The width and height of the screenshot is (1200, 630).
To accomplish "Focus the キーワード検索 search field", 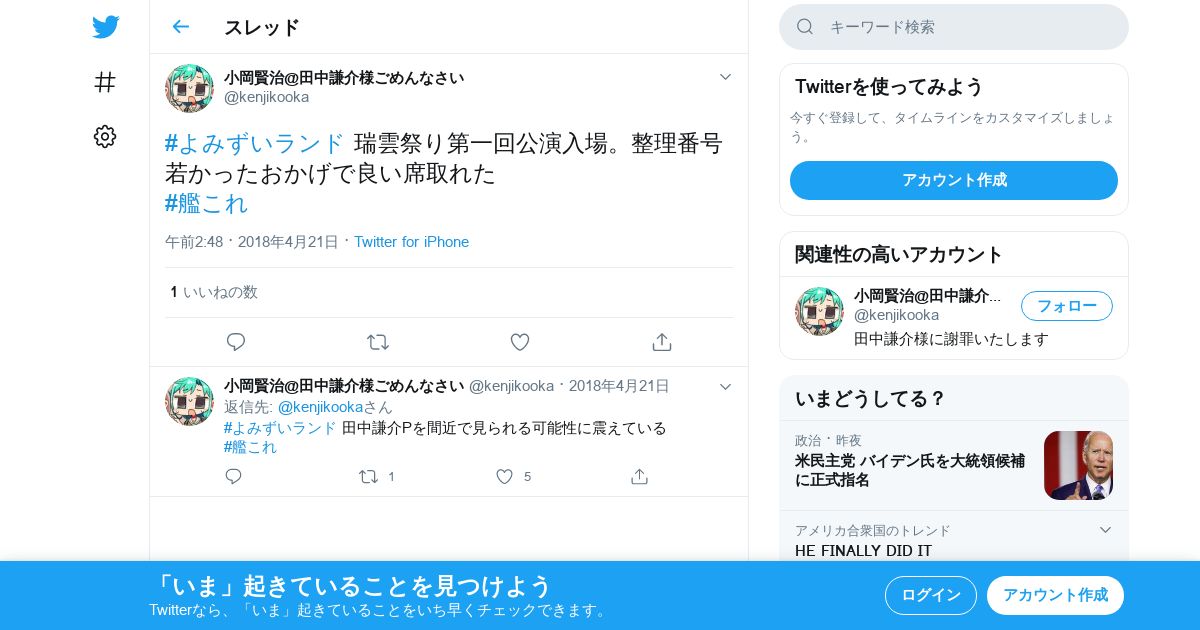I will tap(954, 27).
